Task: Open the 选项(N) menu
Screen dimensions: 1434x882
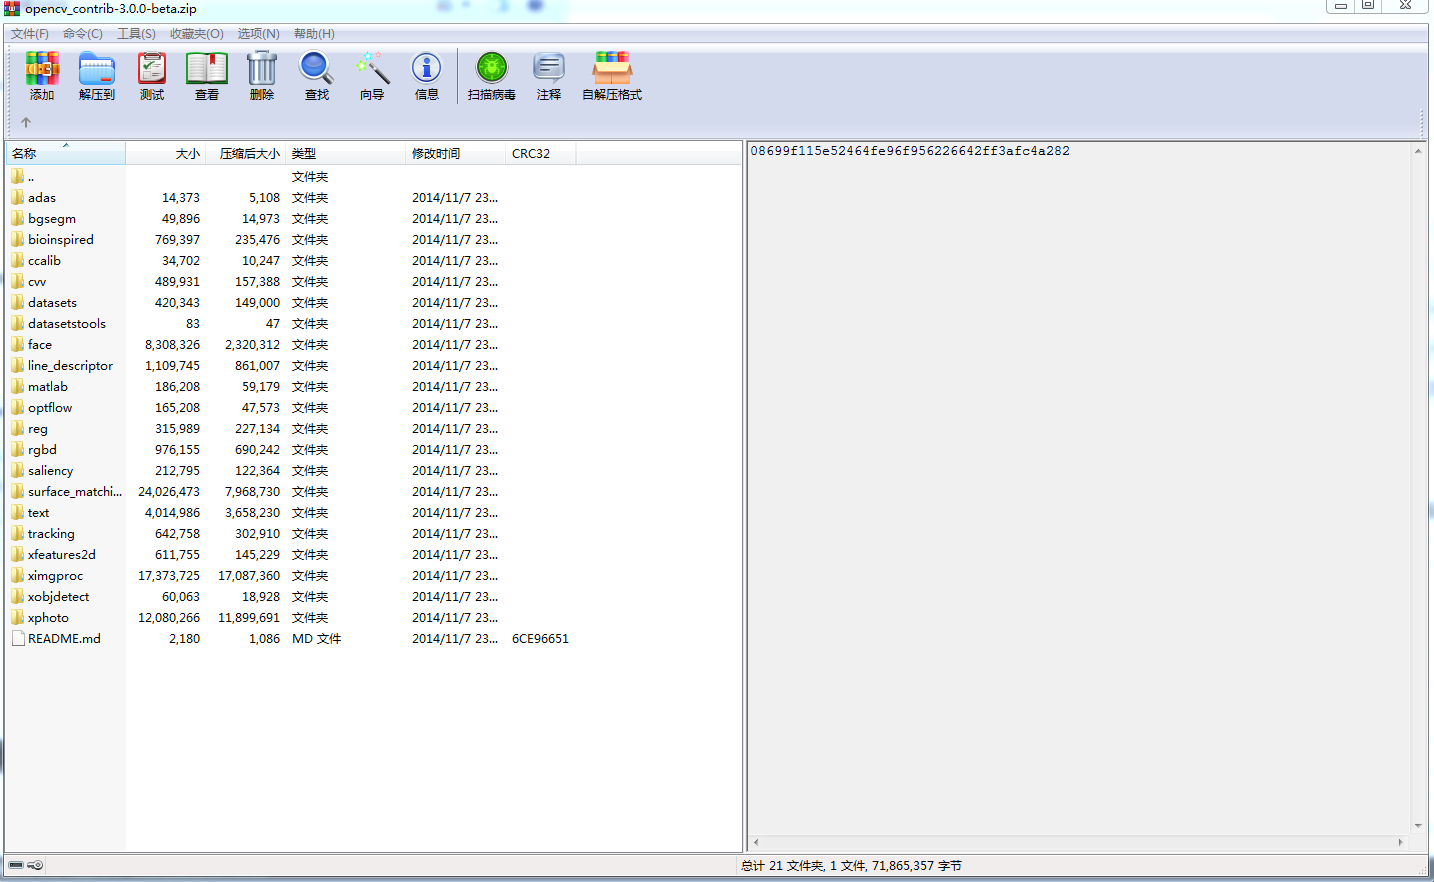Action: coord(259,34)
